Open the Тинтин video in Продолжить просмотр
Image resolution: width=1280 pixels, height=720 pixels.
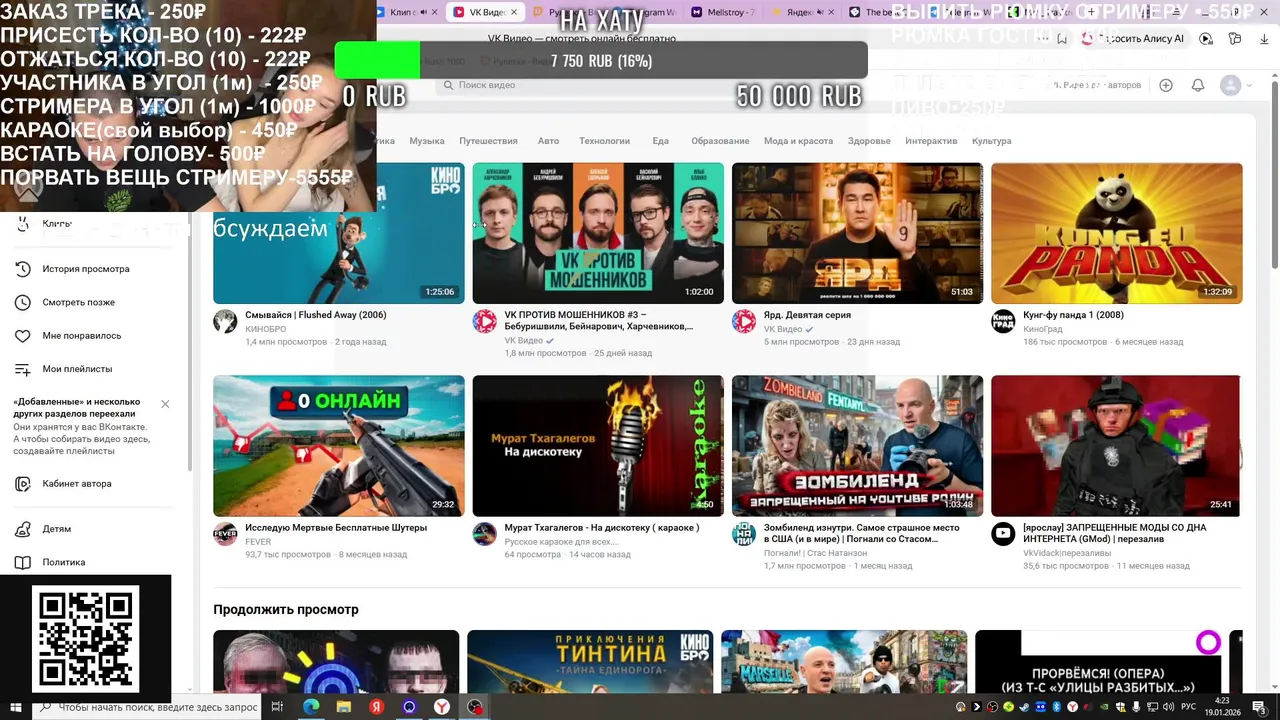590,661
